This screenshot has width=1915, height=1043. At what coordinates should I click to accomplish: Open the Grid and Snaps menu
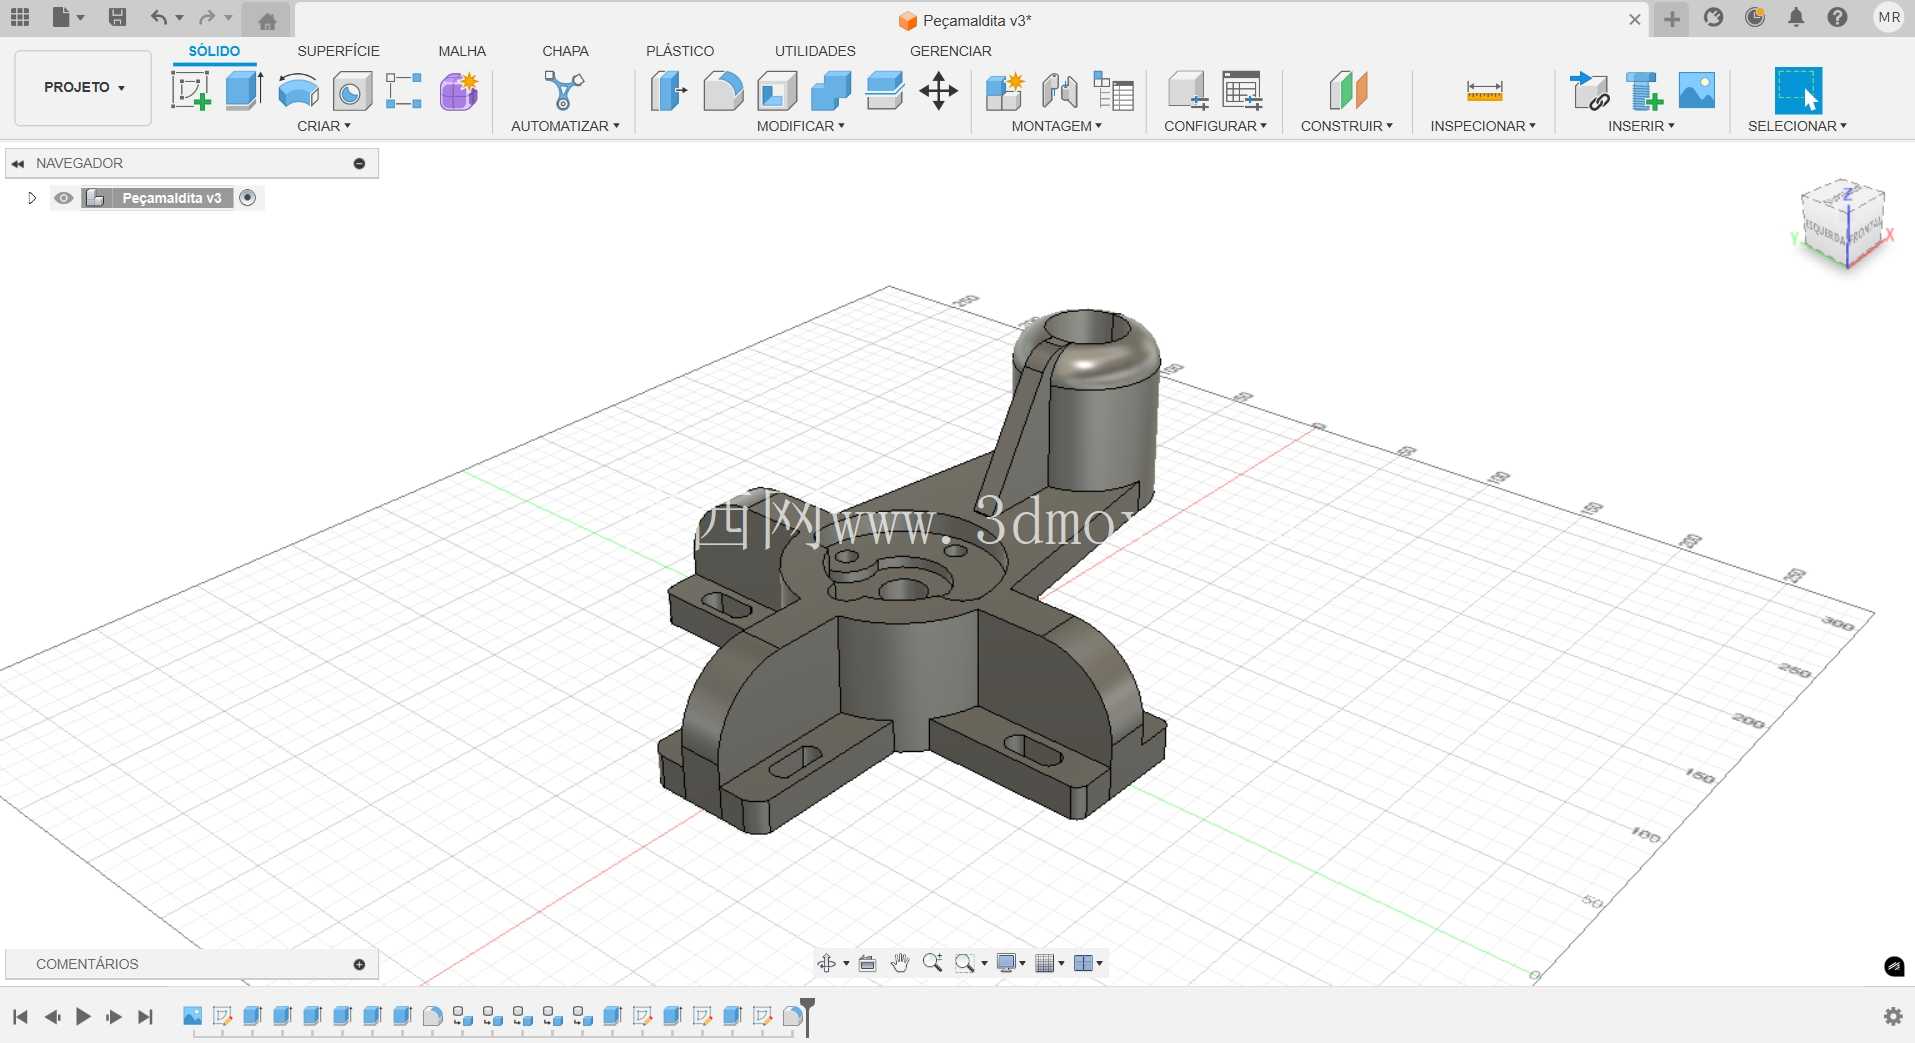1048,963
